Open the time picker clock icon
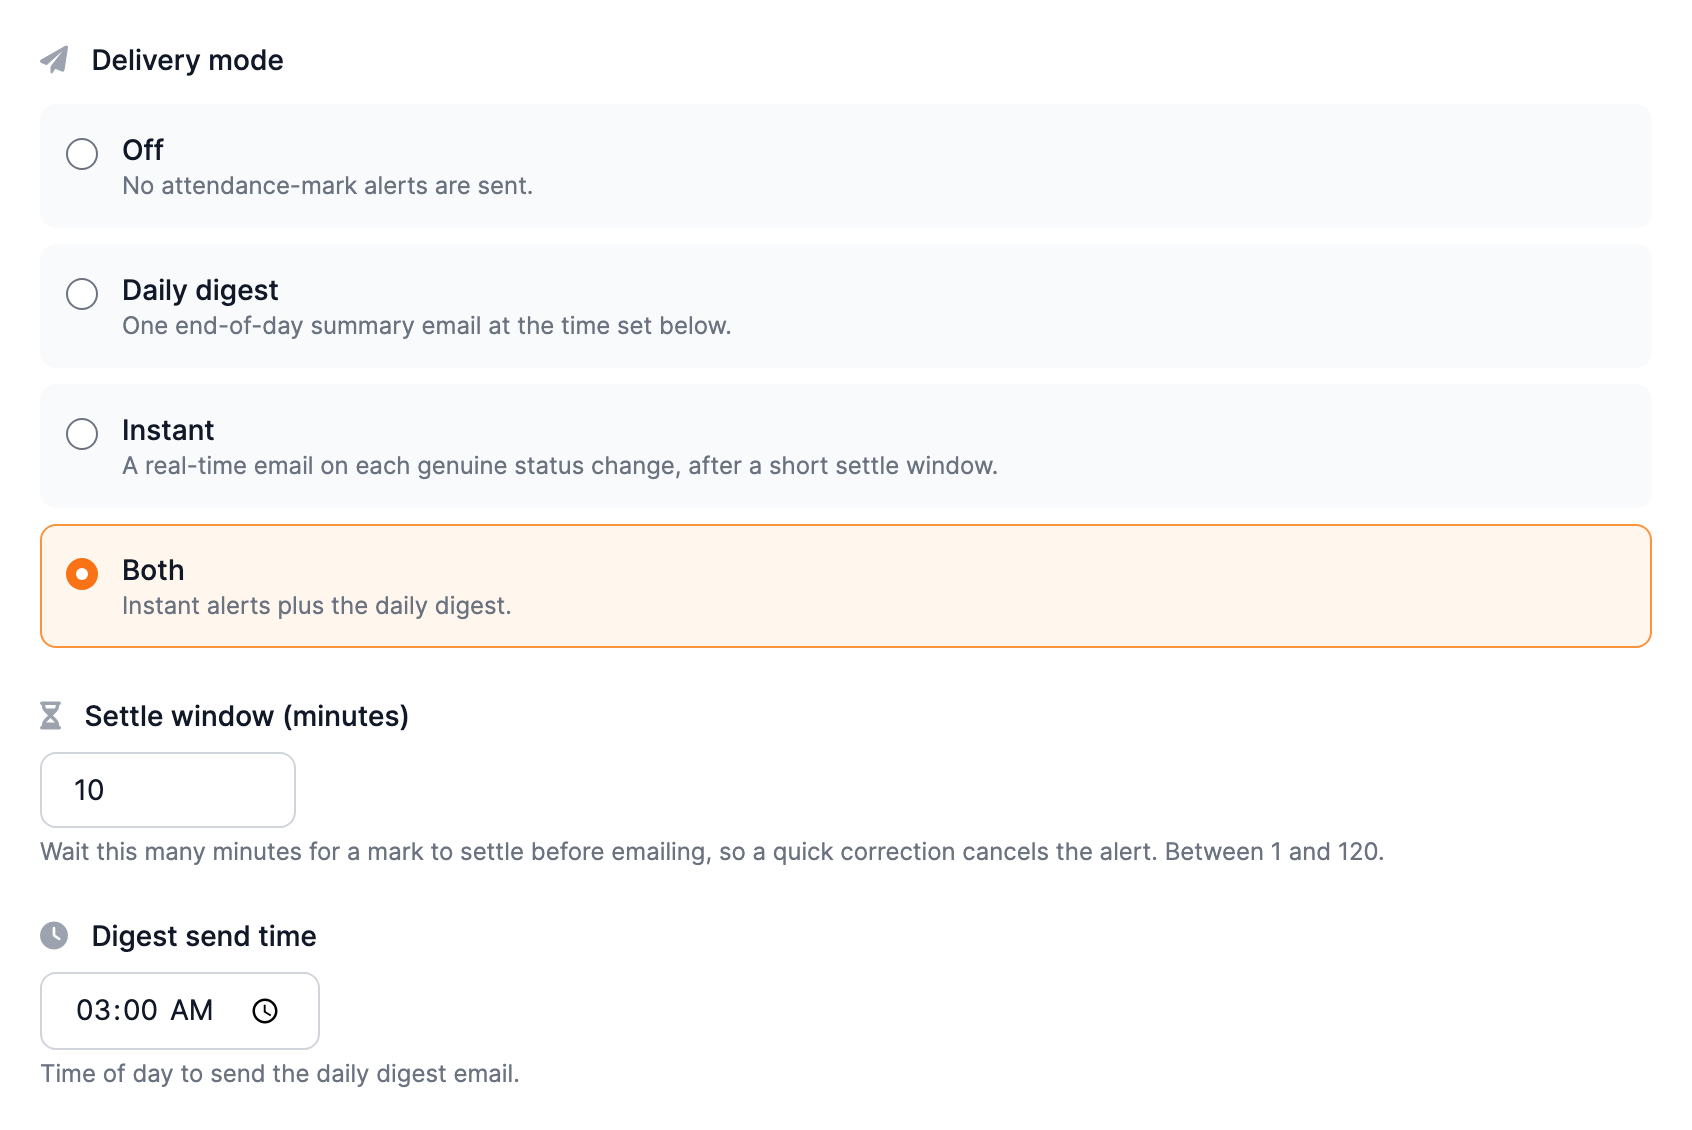The image size is (1692, 1130). pyautogui.click(x=265, y=1011)
